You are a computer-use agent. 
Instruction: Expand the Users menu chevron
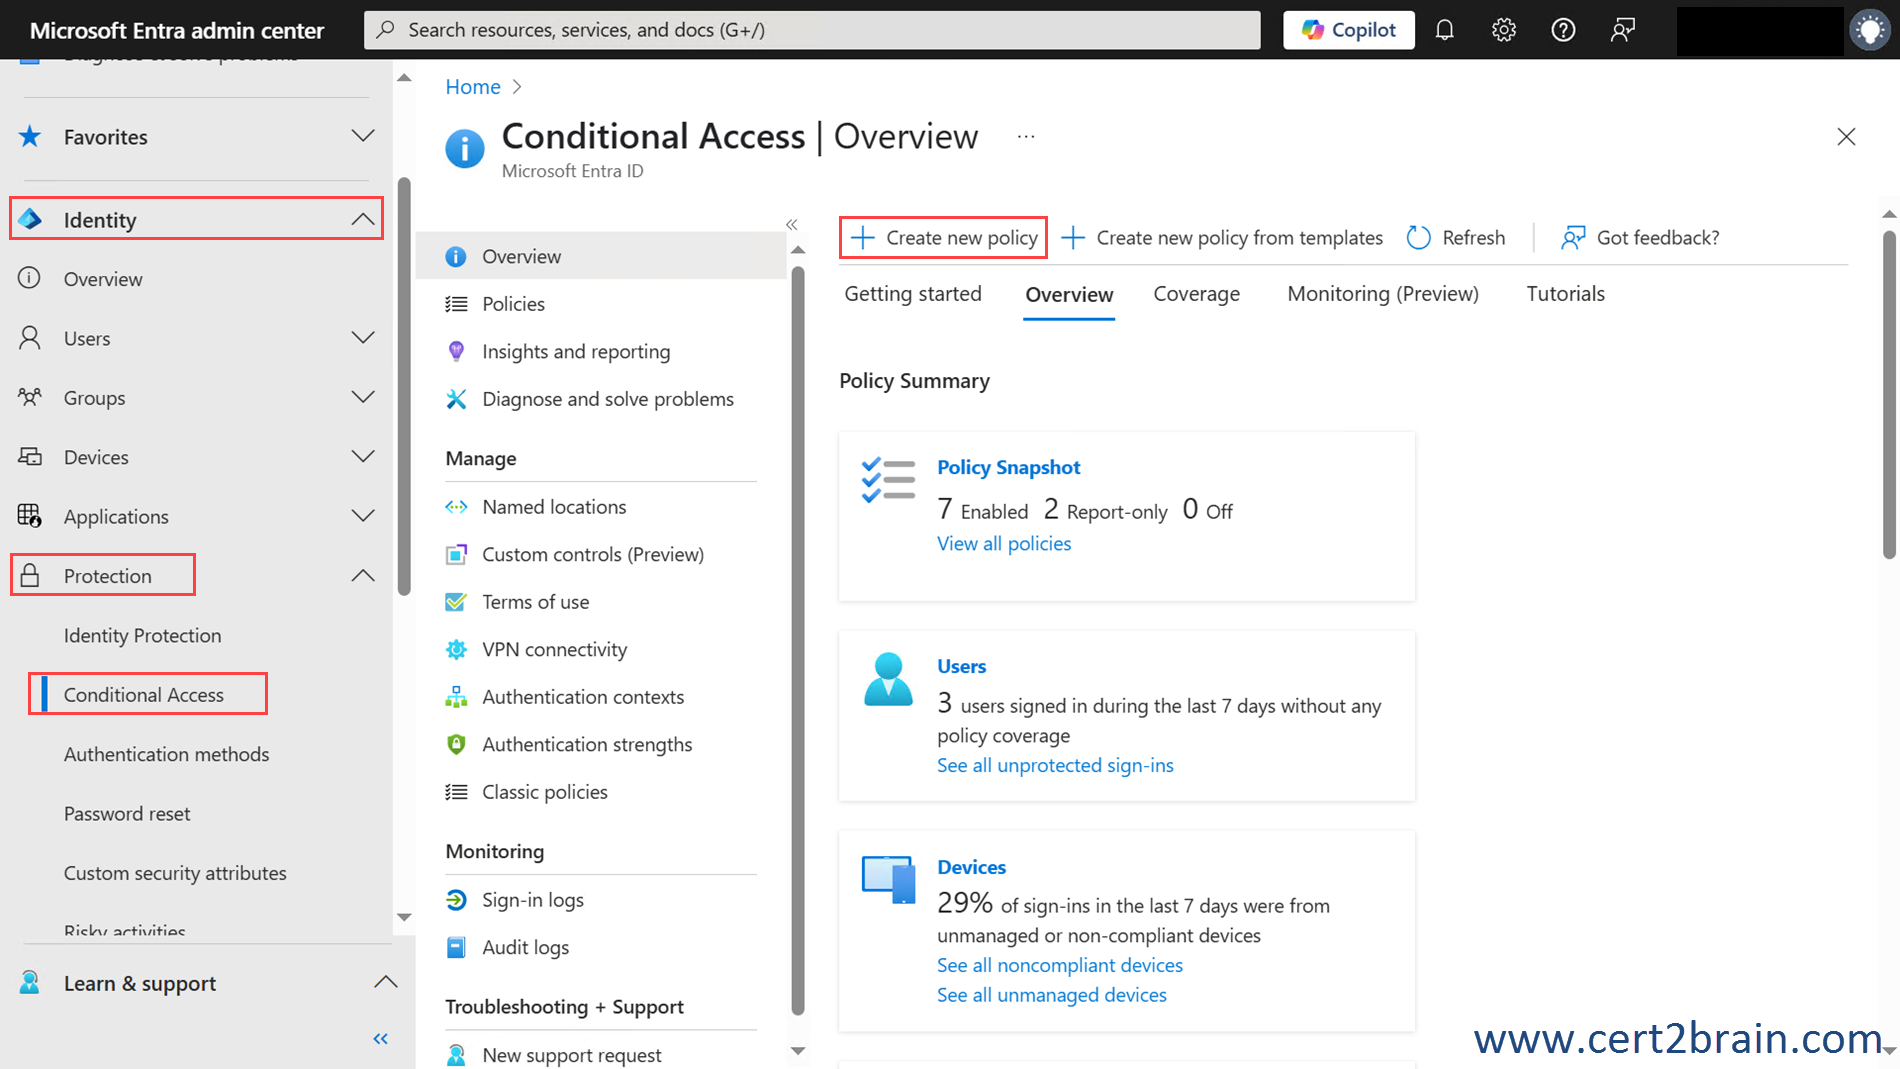point(363,338)
